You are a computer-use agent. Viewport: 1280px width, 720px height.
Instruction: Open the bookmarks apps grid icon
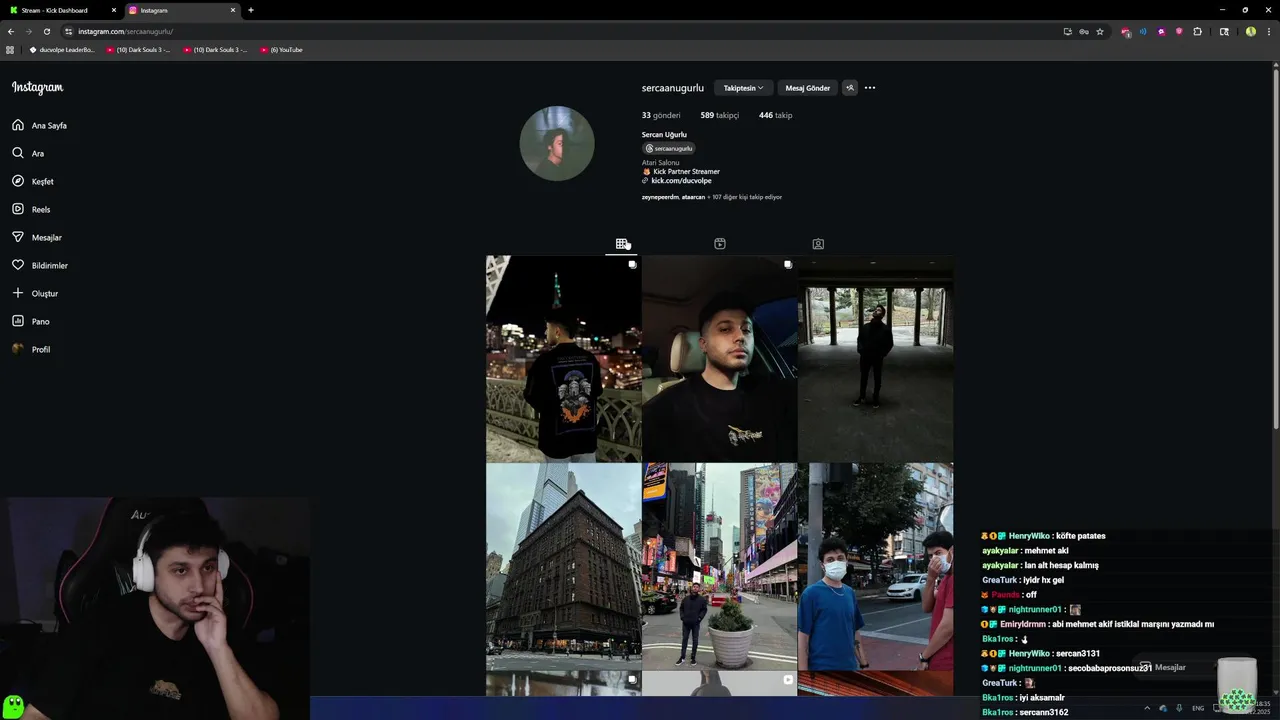pyautogui.click(x=10, y=50)
